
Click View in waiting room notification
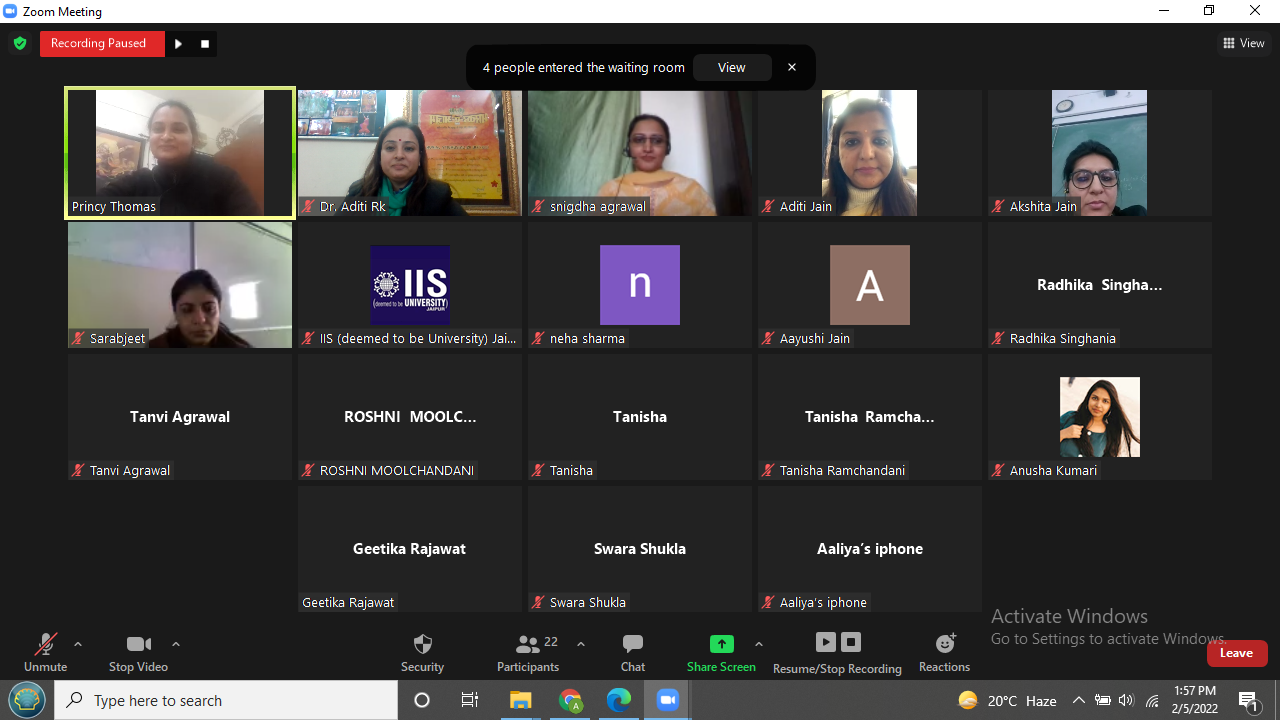pyautogui.click(x=731, y=68)
